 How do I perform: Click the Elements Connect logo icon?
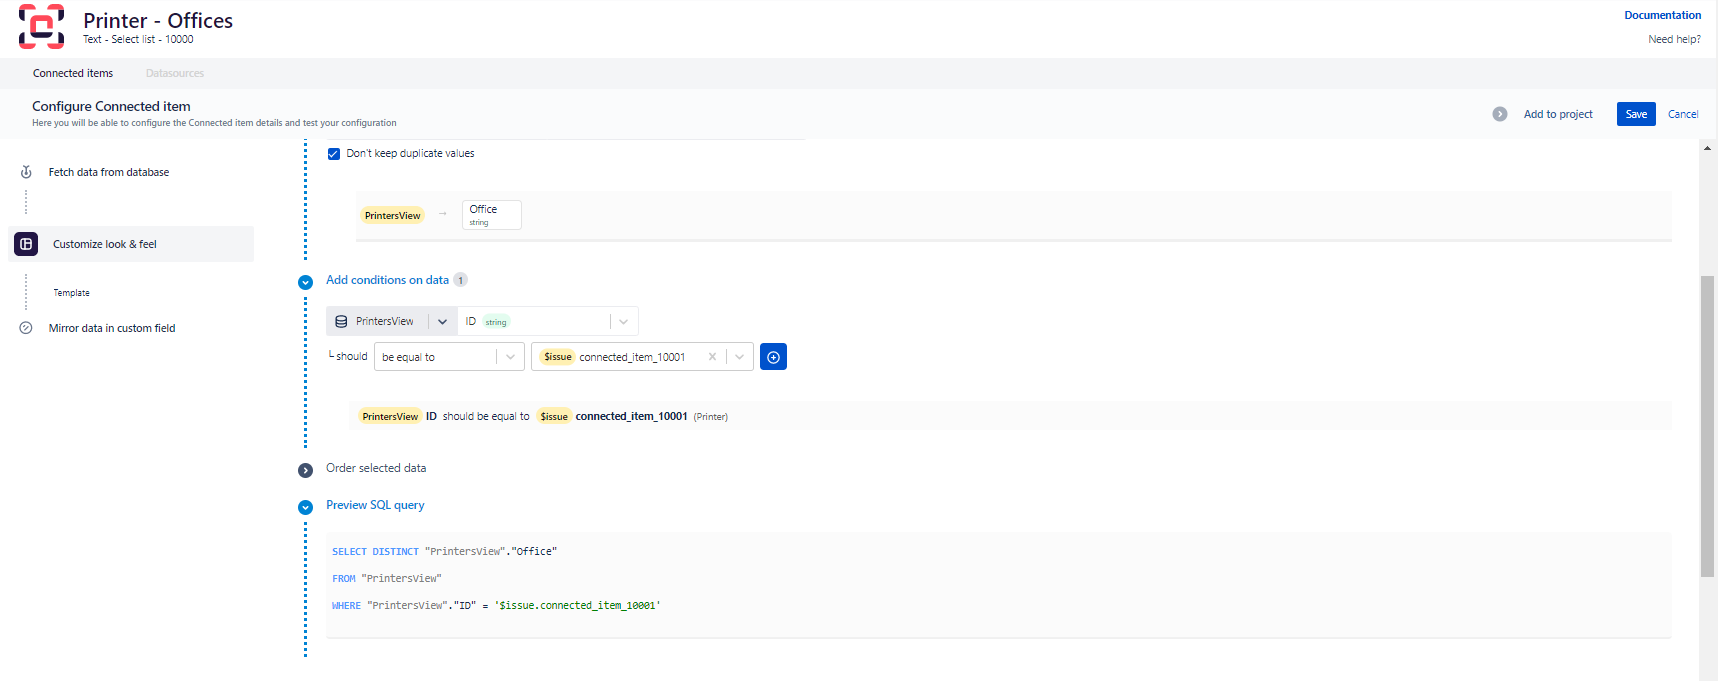point(41,27)
